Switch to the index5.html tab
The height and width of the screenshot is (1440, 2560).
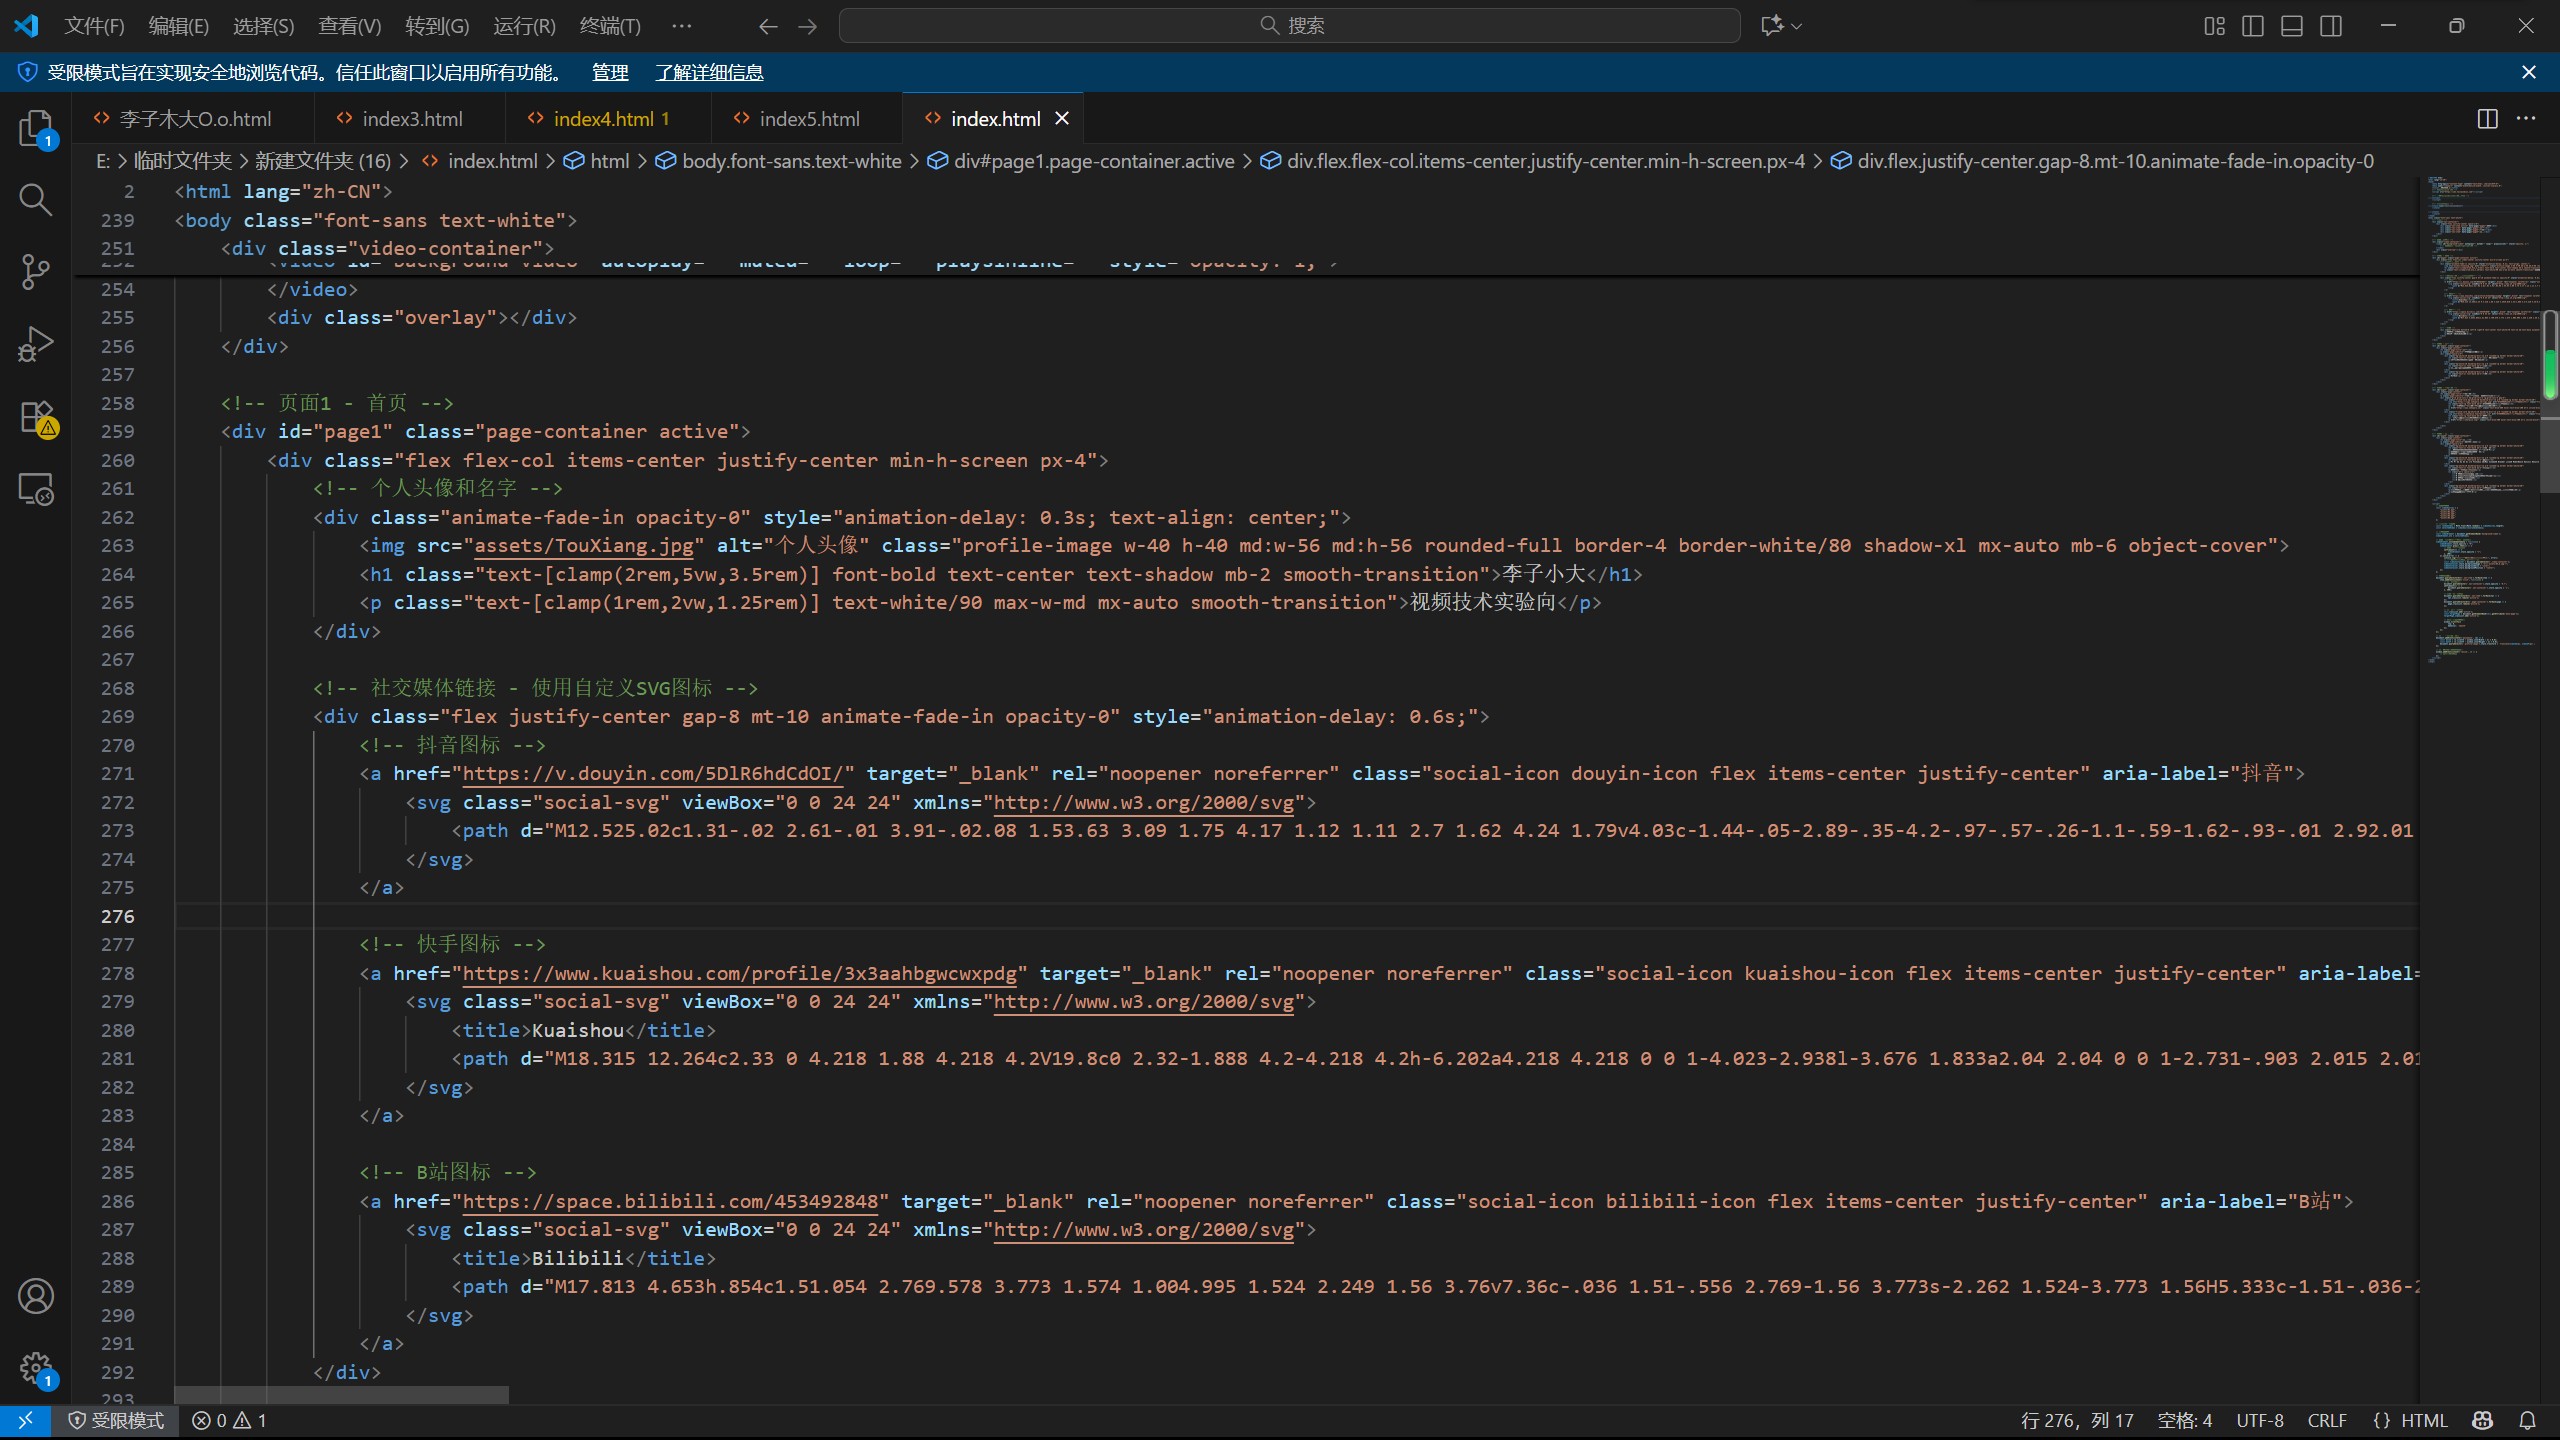point(808,119)
